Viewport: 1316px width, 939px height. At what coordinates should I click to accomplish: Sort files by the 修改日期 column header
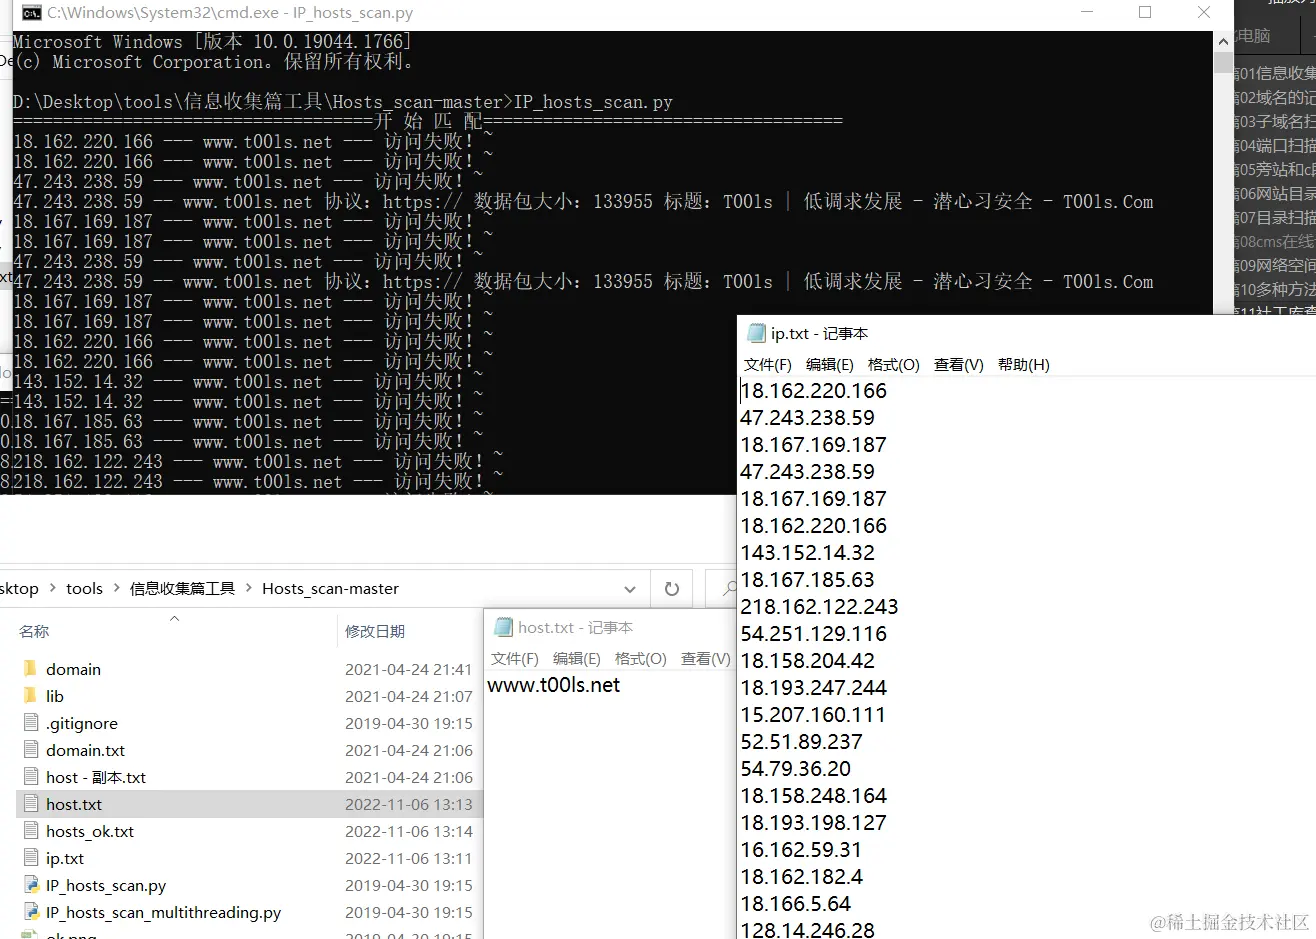[x=375, y=631]
